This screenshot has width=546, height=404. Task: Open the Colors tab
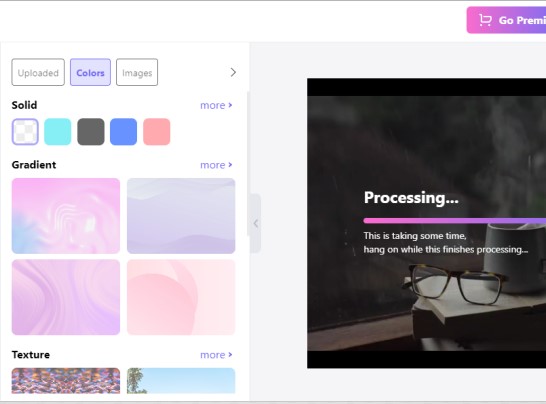[90, 72]
